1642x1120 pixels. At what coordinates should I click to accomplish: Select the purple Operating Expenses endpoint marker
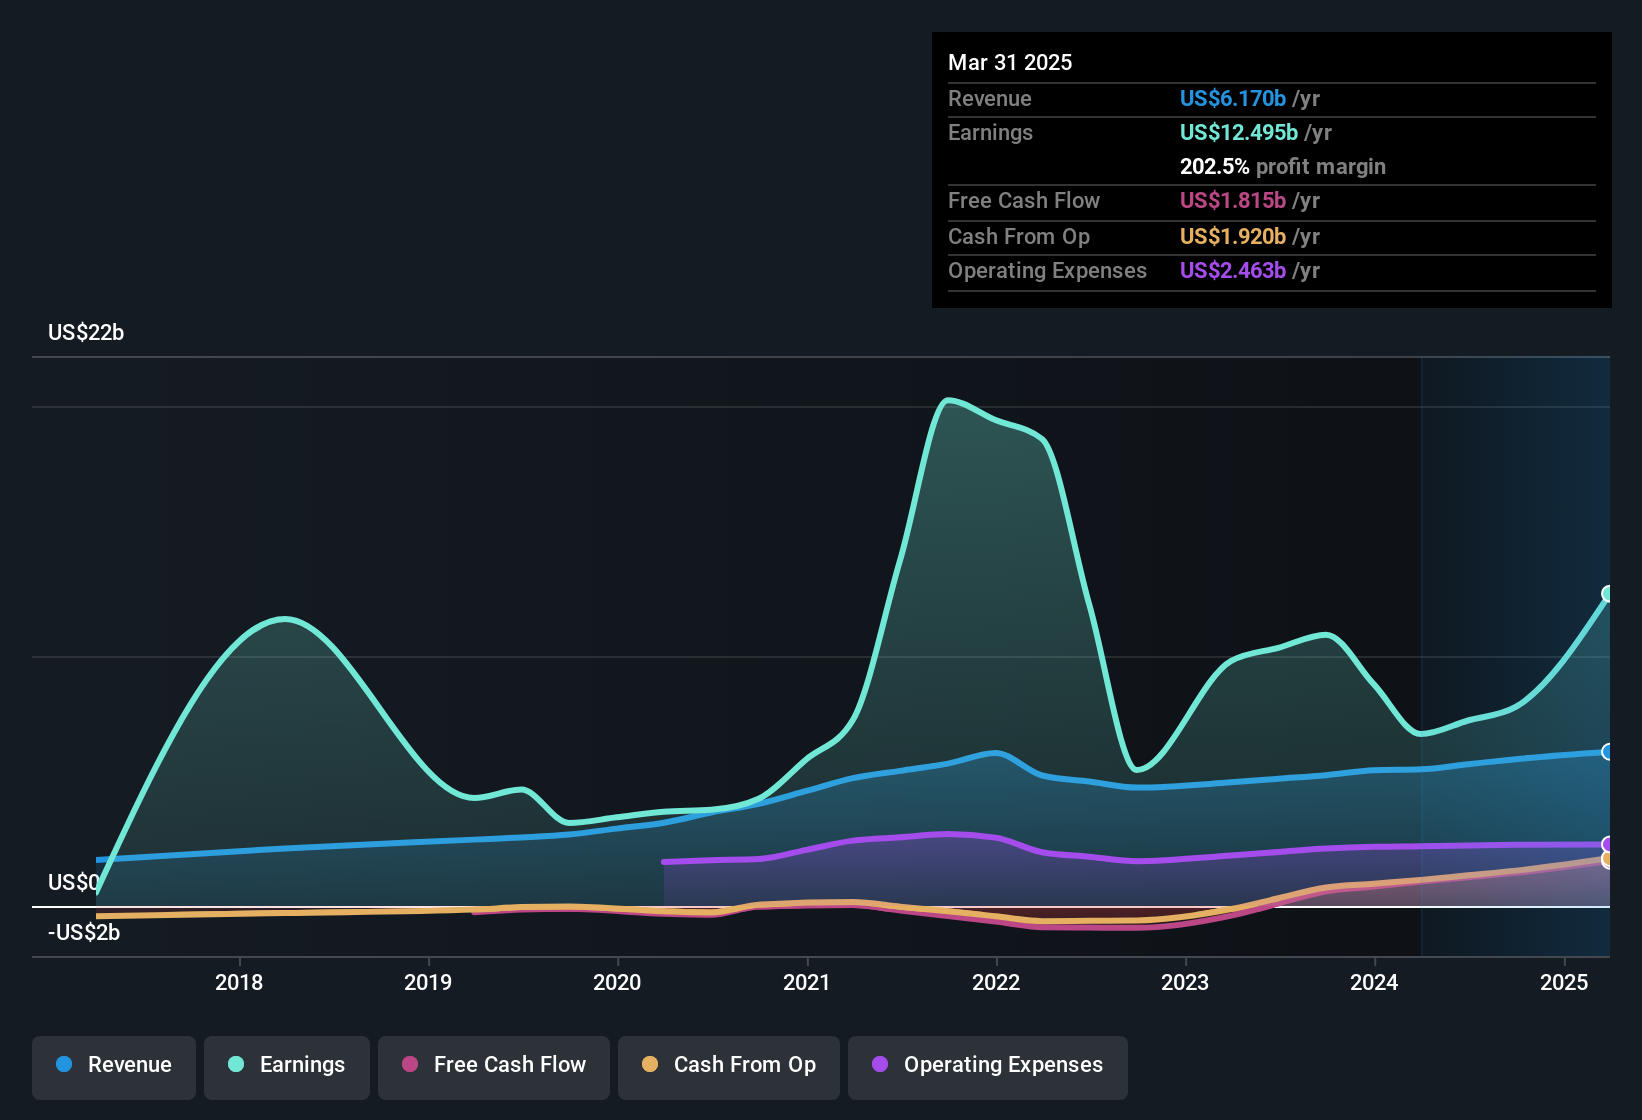1608,845
